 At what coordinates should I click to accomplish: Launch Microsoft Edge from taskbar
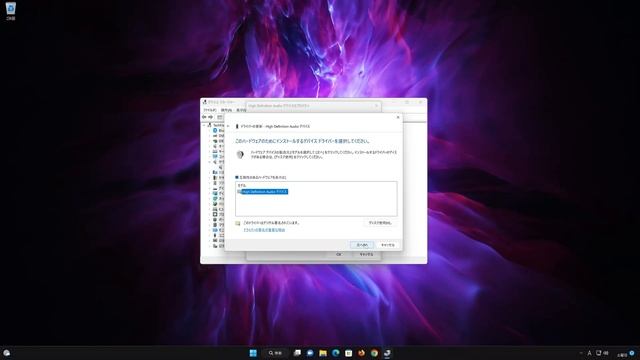tap(336, 353)
